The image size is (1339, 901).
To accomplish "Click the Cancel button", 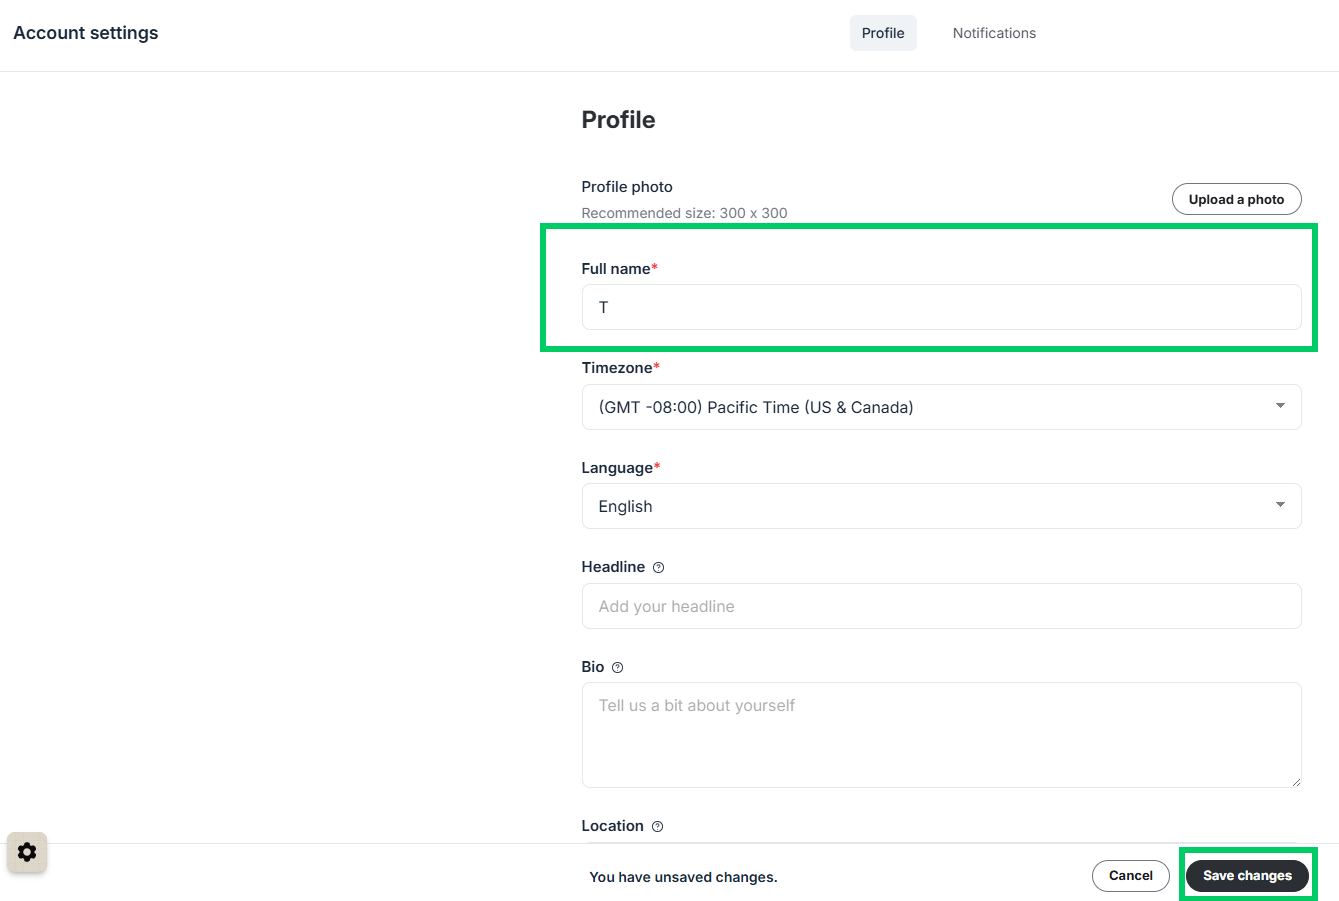I will click(x=1131, y=875).
